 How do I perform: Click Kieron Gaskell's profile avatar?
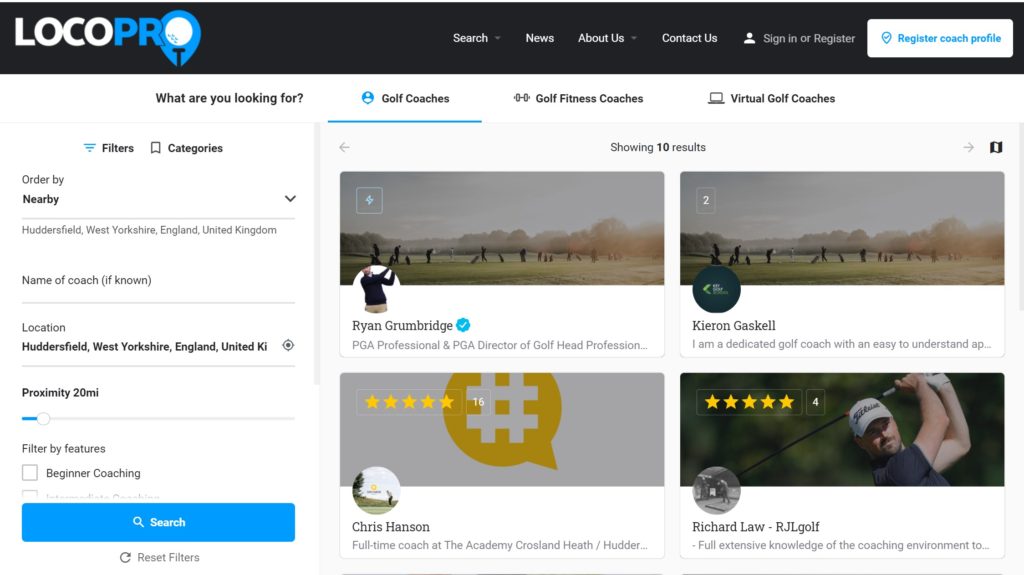coord(716,289)
